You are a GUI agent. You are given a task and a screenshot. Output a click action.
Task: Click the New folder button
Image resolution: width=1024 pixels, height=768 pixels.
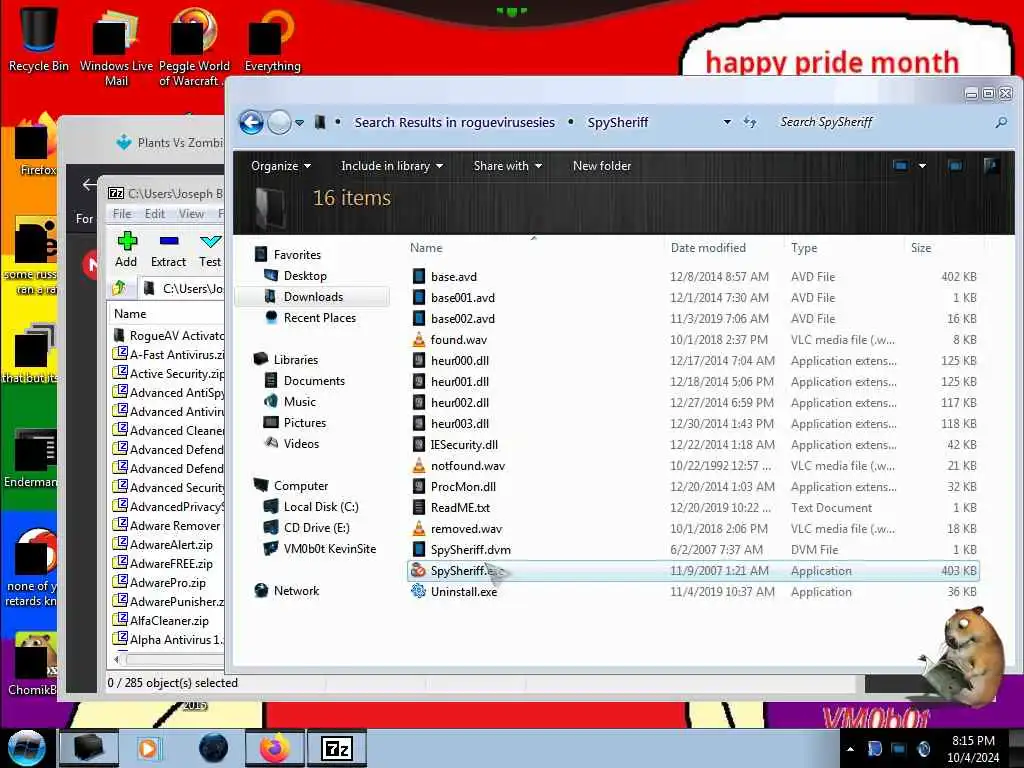601,166
